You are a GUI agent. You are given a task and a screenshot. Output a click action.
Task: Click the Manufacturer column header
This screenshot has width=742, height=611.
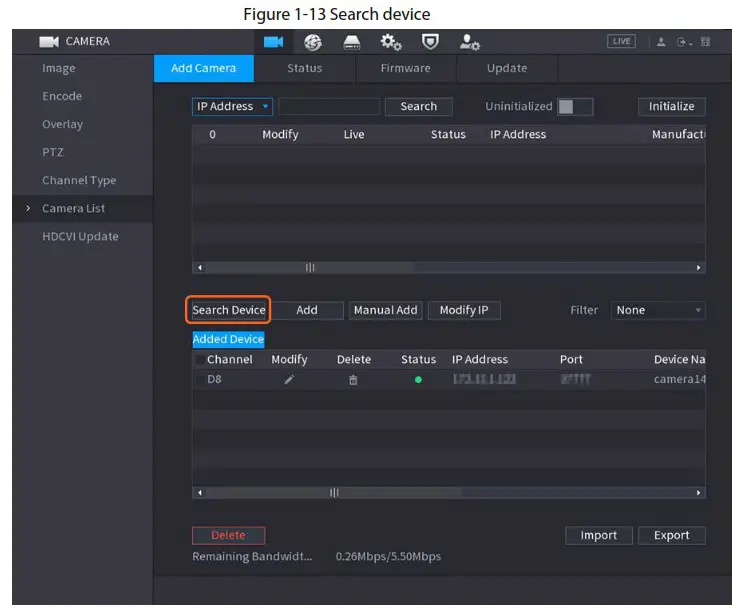point(679,135)
